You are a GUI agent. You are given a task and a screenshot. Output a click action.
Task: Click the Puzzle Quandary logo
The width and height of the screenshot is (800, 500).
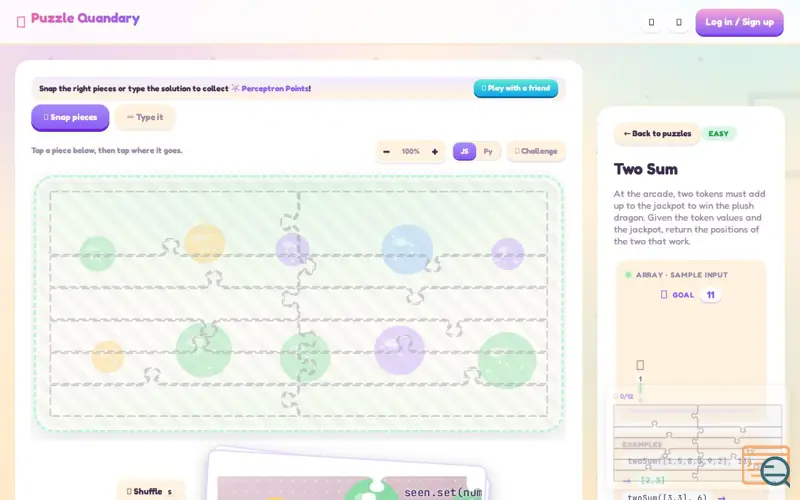tap(78, 19)
